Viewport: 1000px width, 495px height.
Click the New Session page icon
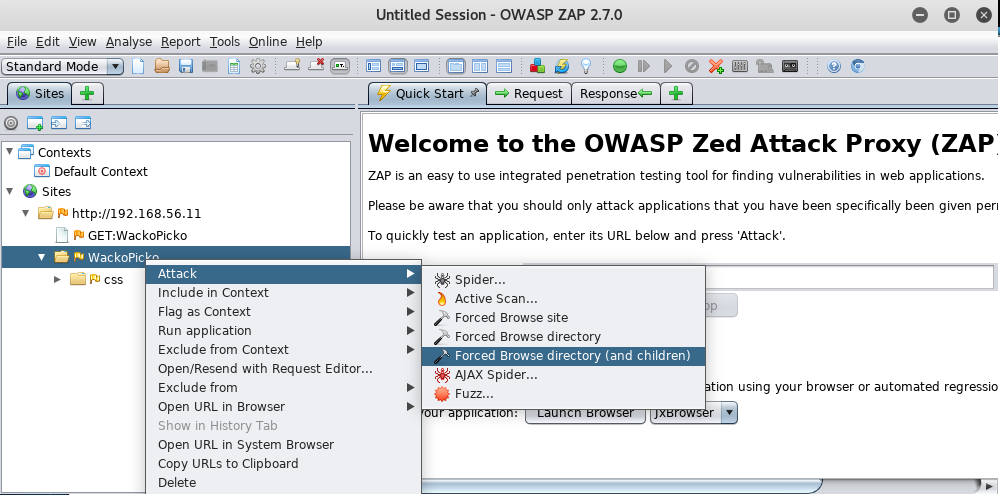tap(138, 66)
